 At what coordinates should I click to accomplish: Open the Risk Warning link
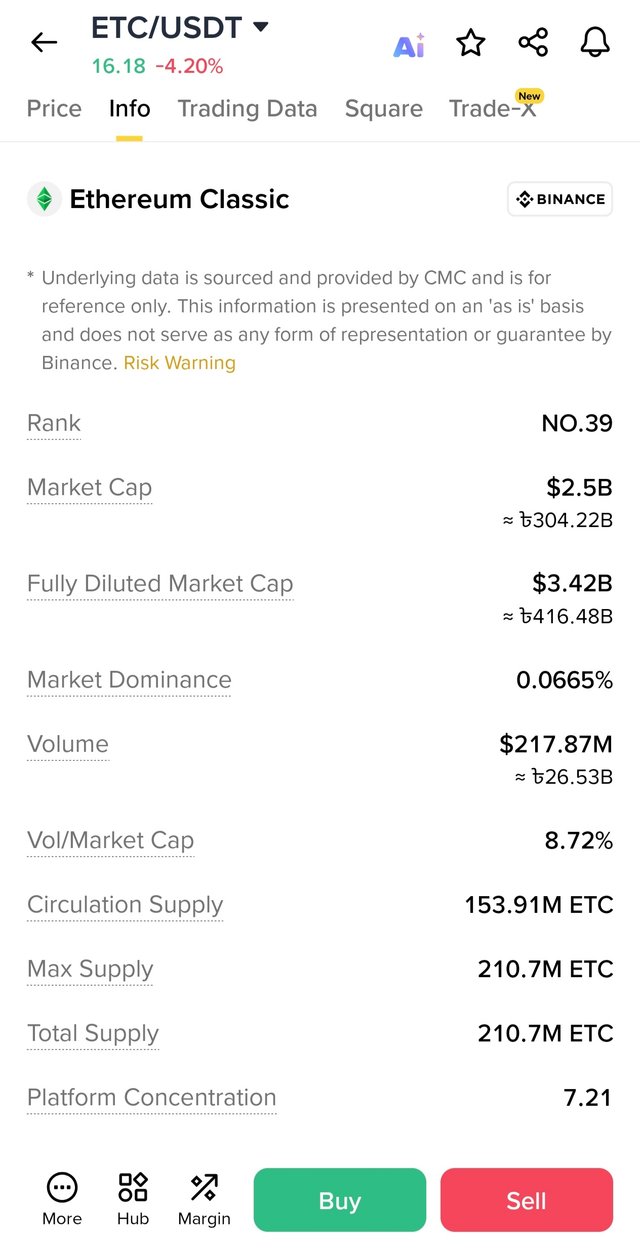(x=180, y=363)
